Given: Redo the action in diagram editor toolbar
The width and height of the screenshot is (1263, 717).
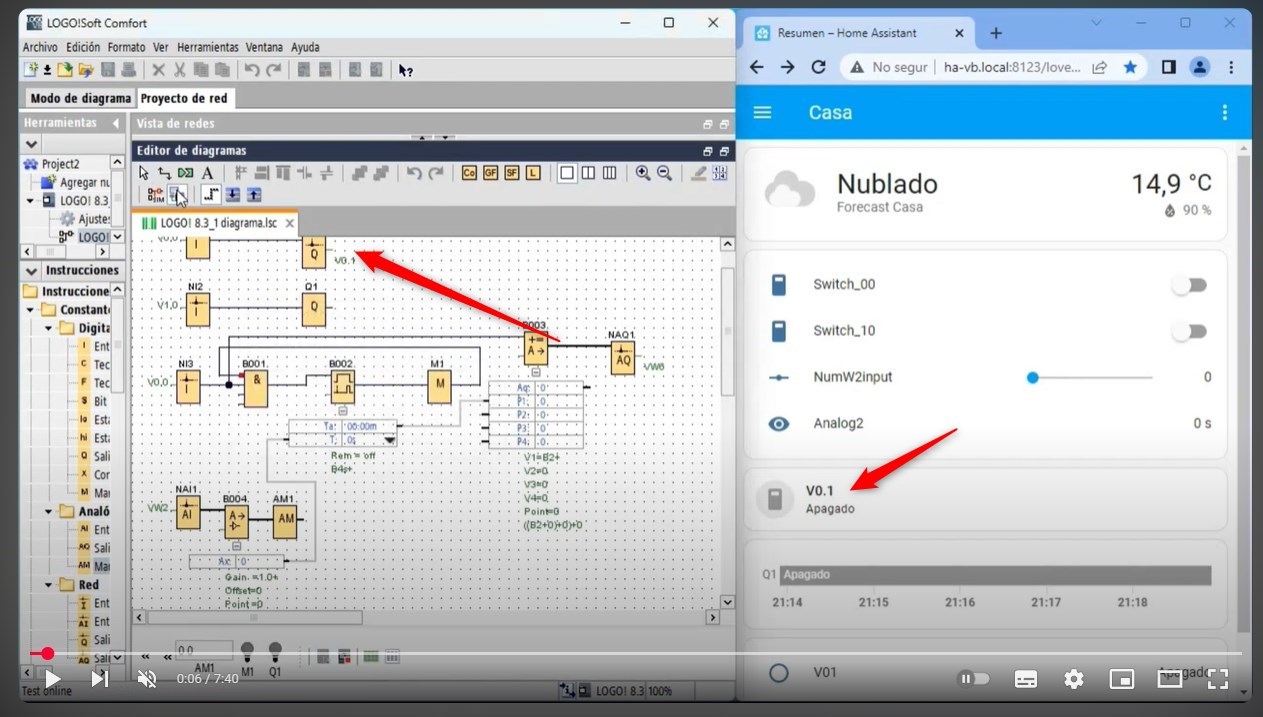Looking at the screenshot, I should (436, 173).
